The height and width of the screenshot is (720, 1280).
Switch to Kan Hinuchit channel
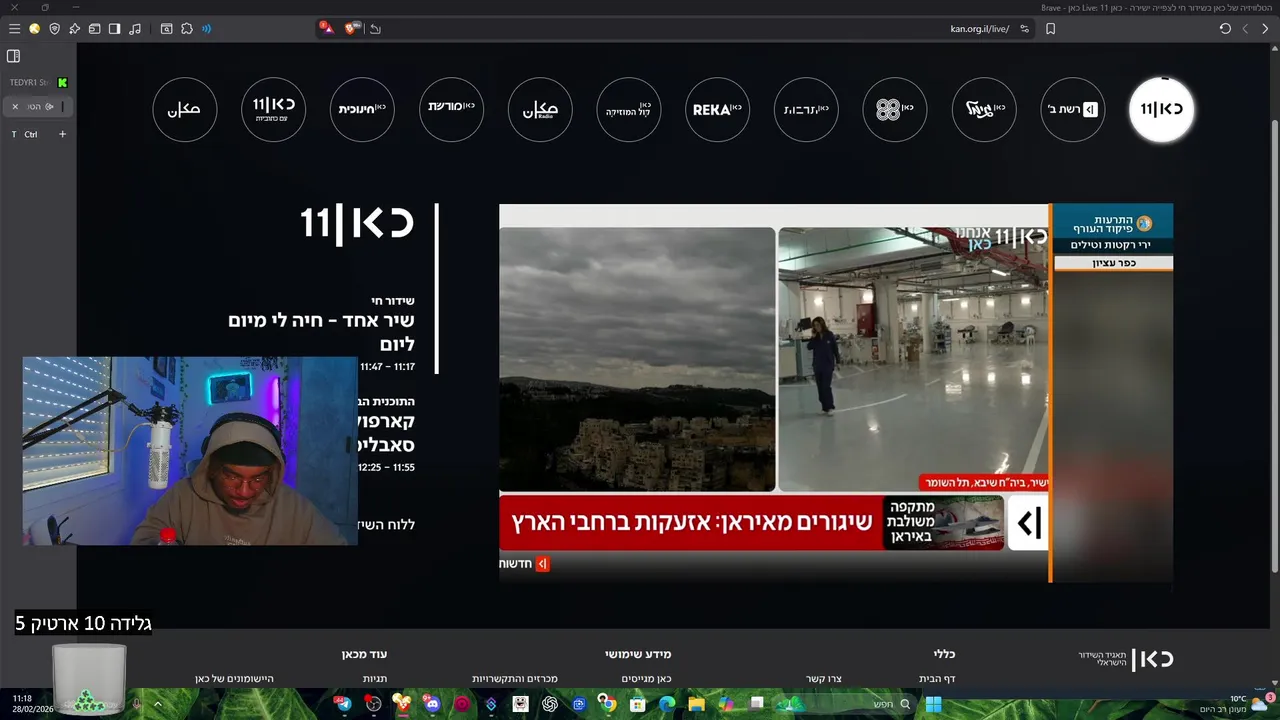362,109
